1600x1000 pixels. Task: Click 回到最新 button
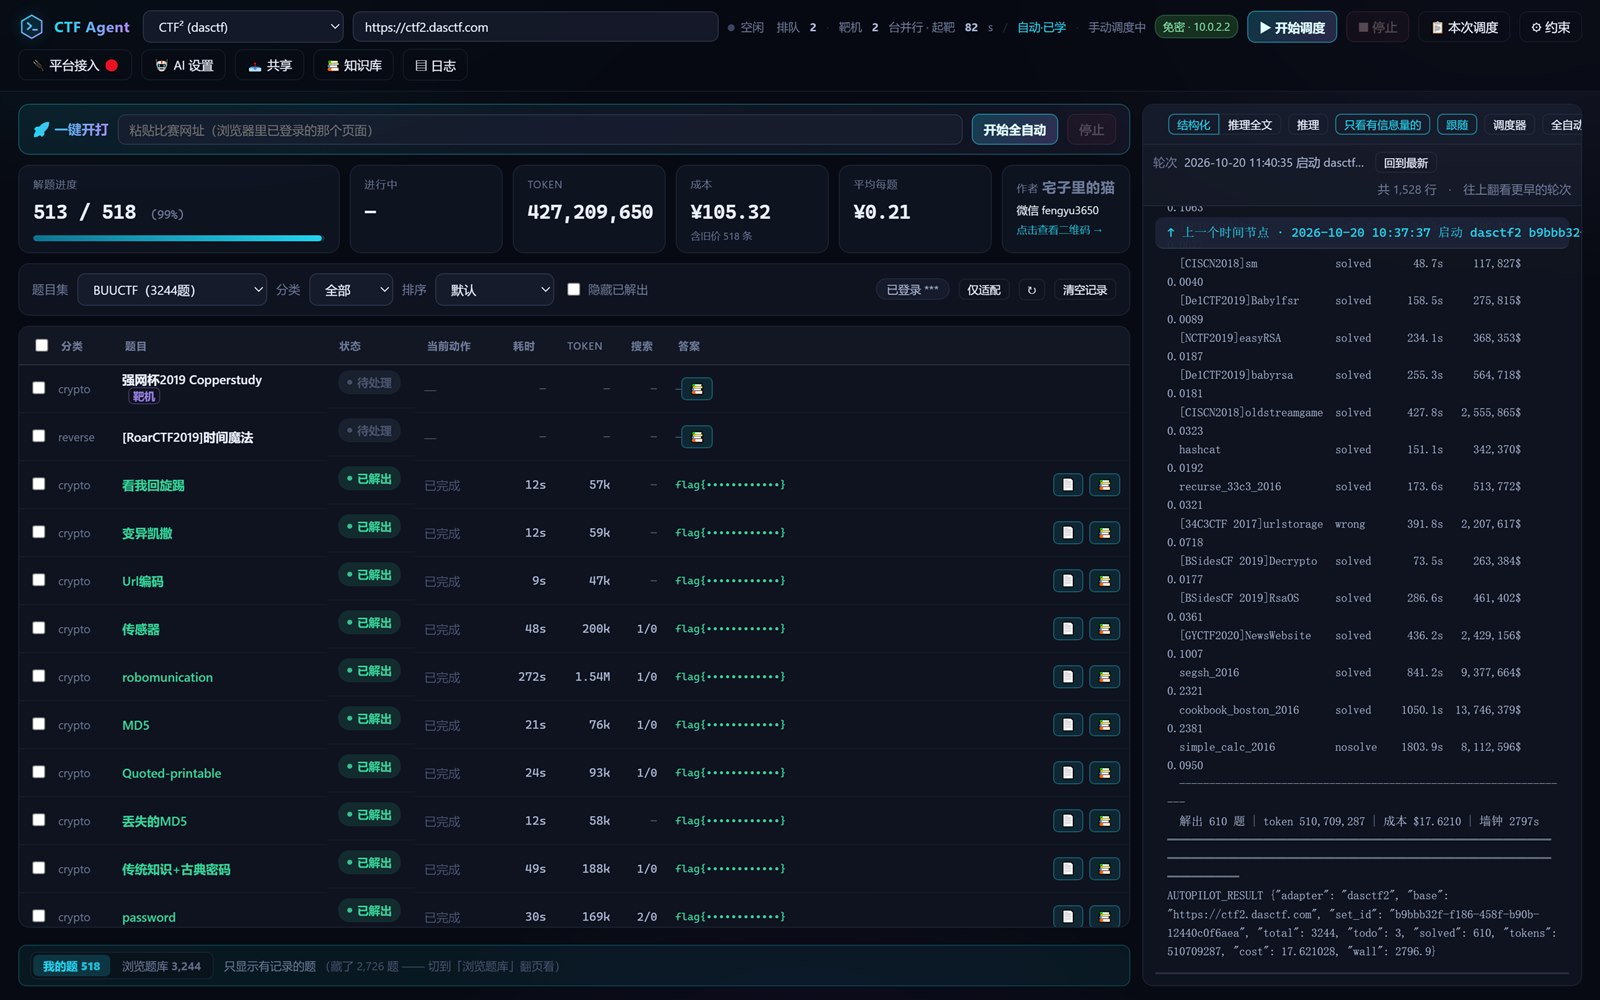(1406, 163)
